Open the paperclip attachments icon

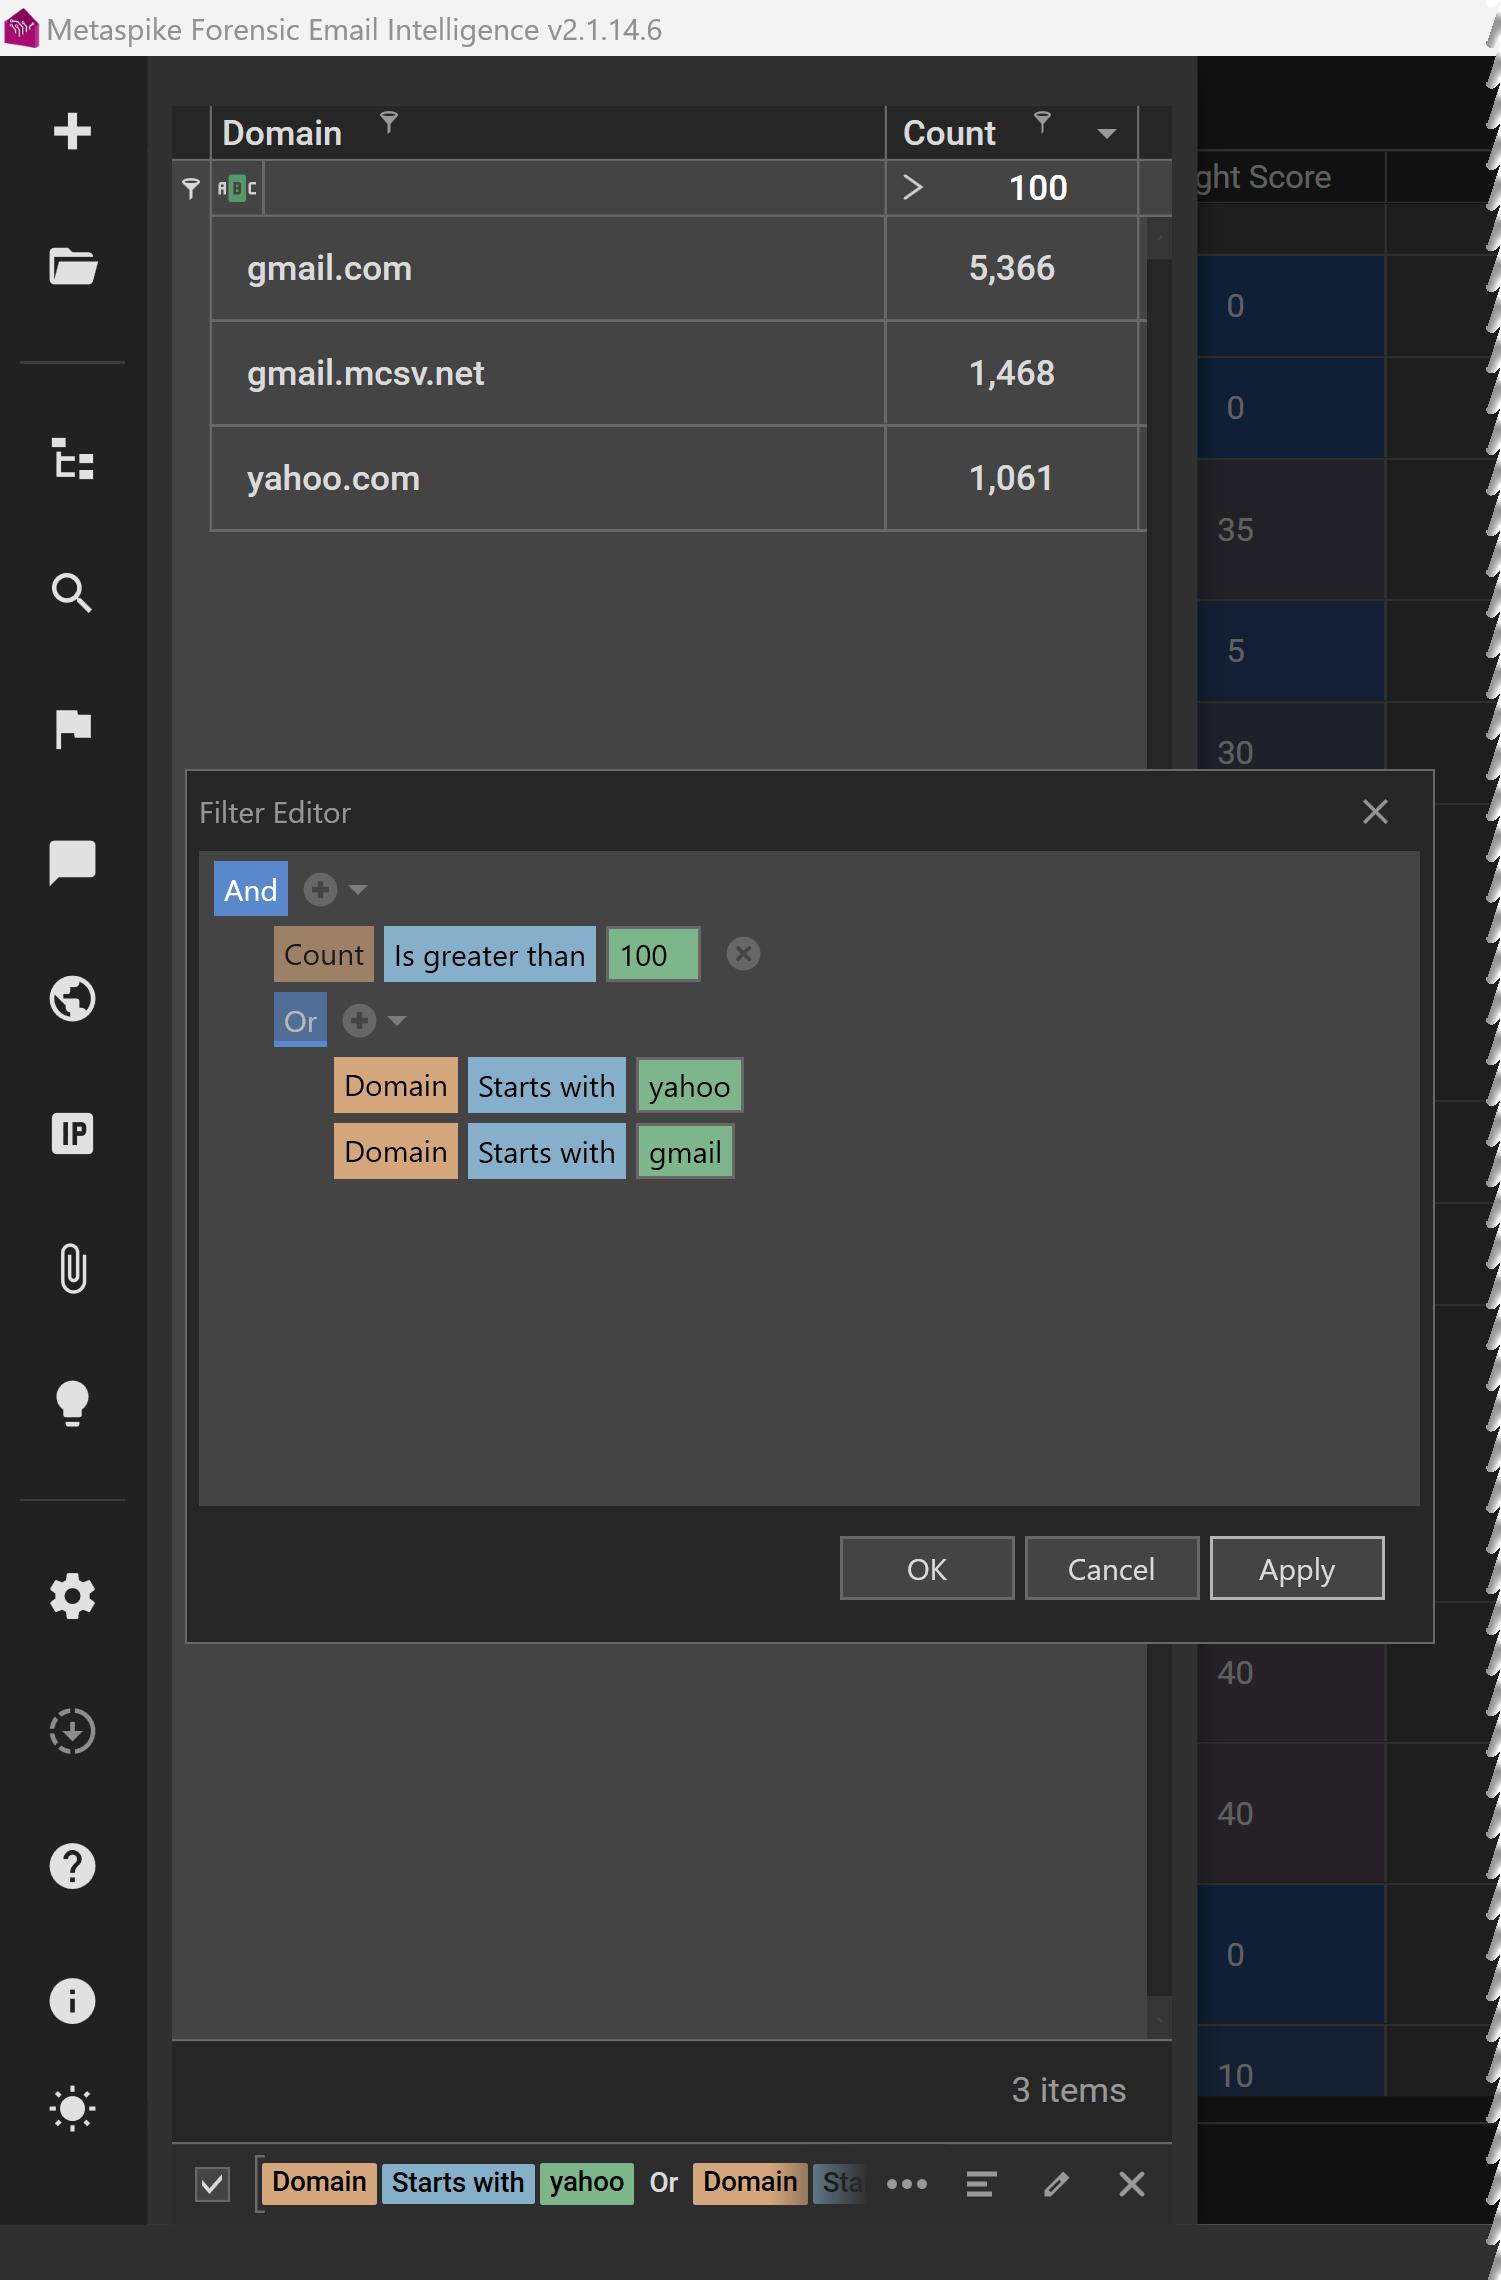pos(72,1268)
